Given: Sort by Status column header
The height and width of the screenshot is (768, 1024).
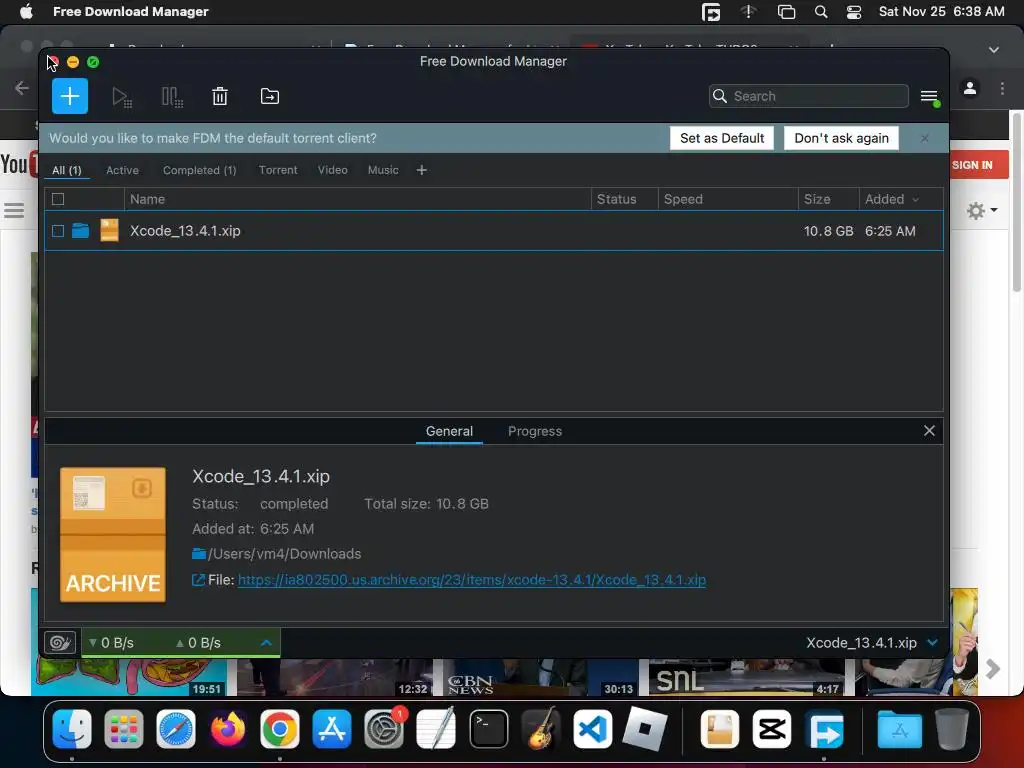Looking at the screenshot, I should 624,199.
